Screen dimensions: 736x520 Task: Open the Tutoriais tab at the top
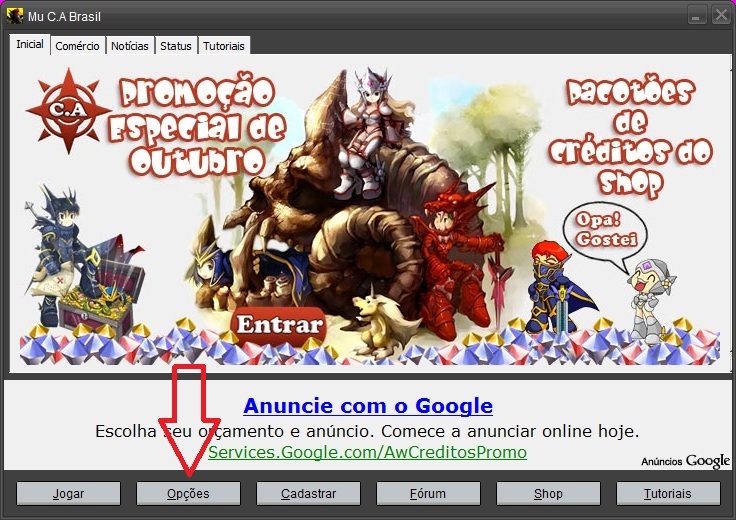click(224, 46)
